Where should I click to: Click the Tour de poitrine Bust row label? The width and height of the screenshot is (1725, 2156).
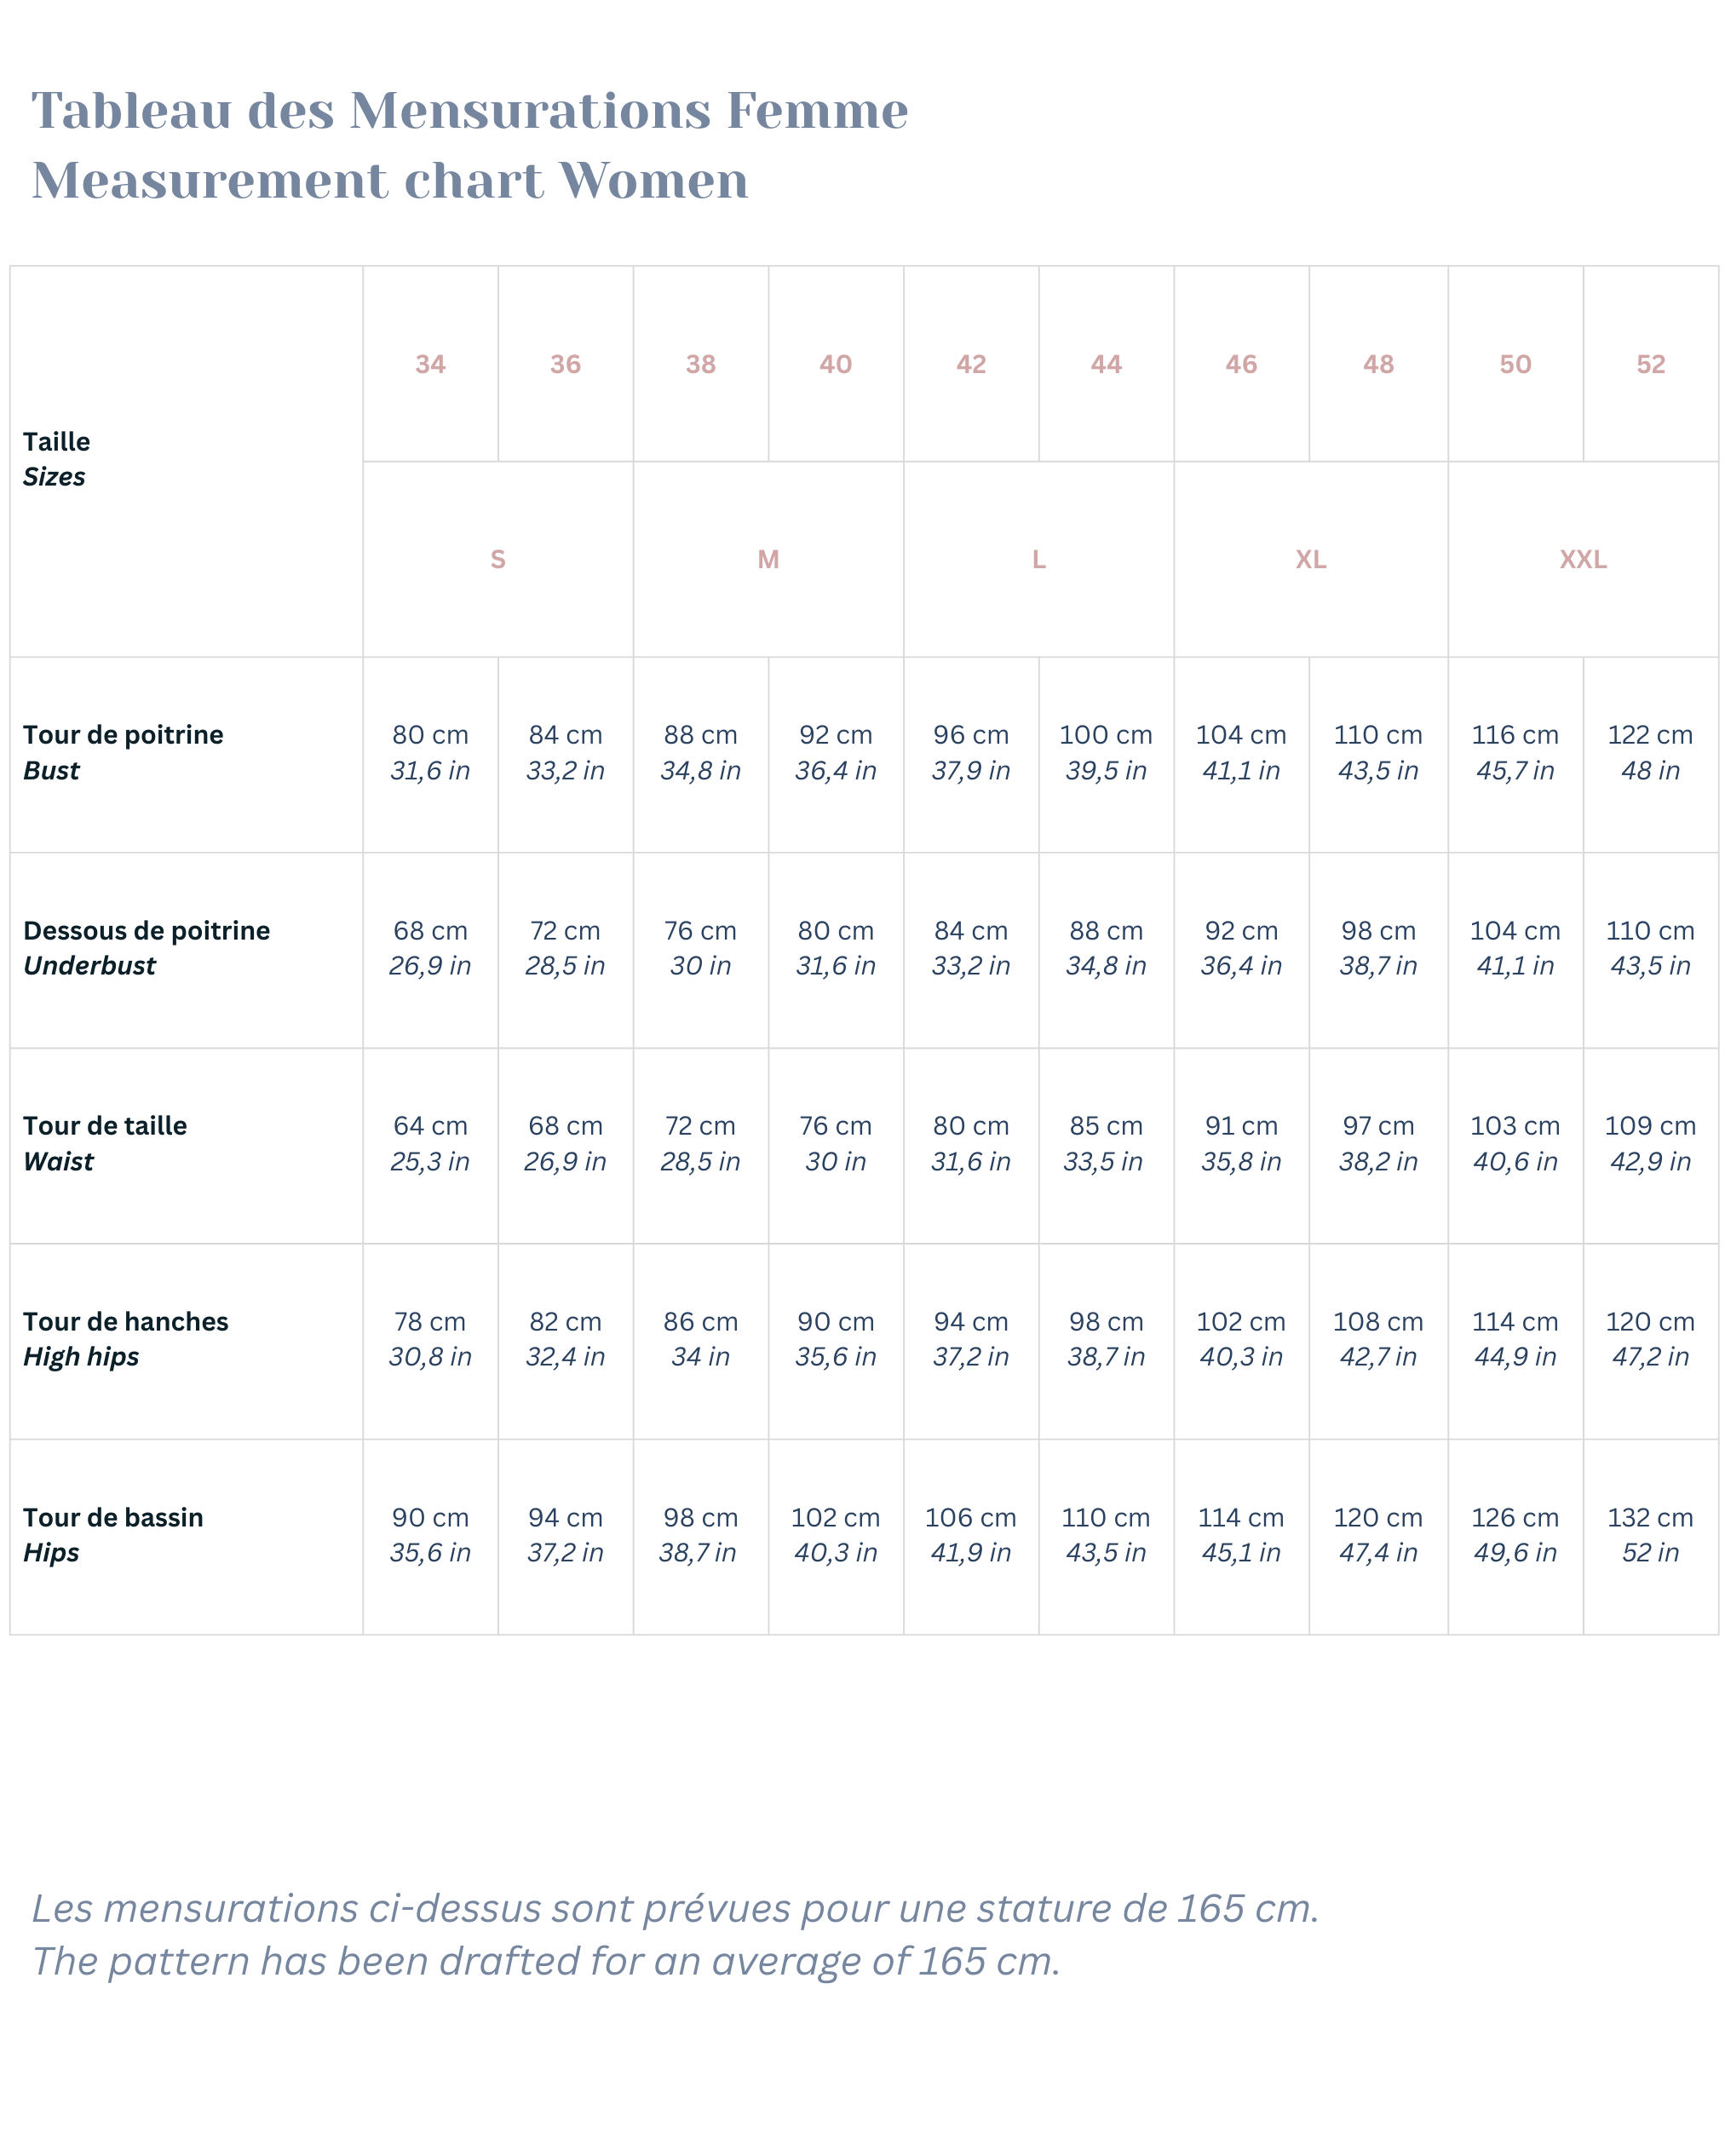pos(123,752)
